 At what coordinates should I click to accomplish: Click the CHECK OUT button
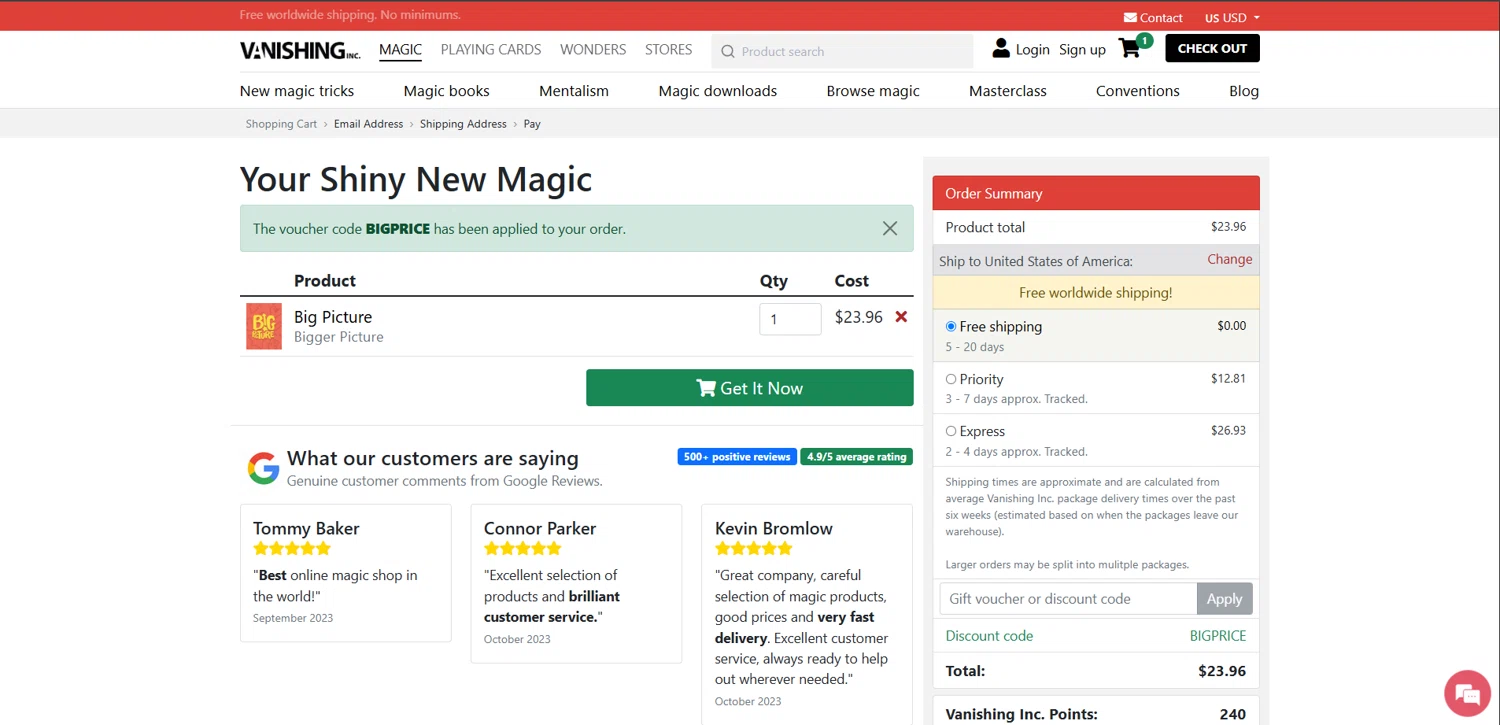1213,48
